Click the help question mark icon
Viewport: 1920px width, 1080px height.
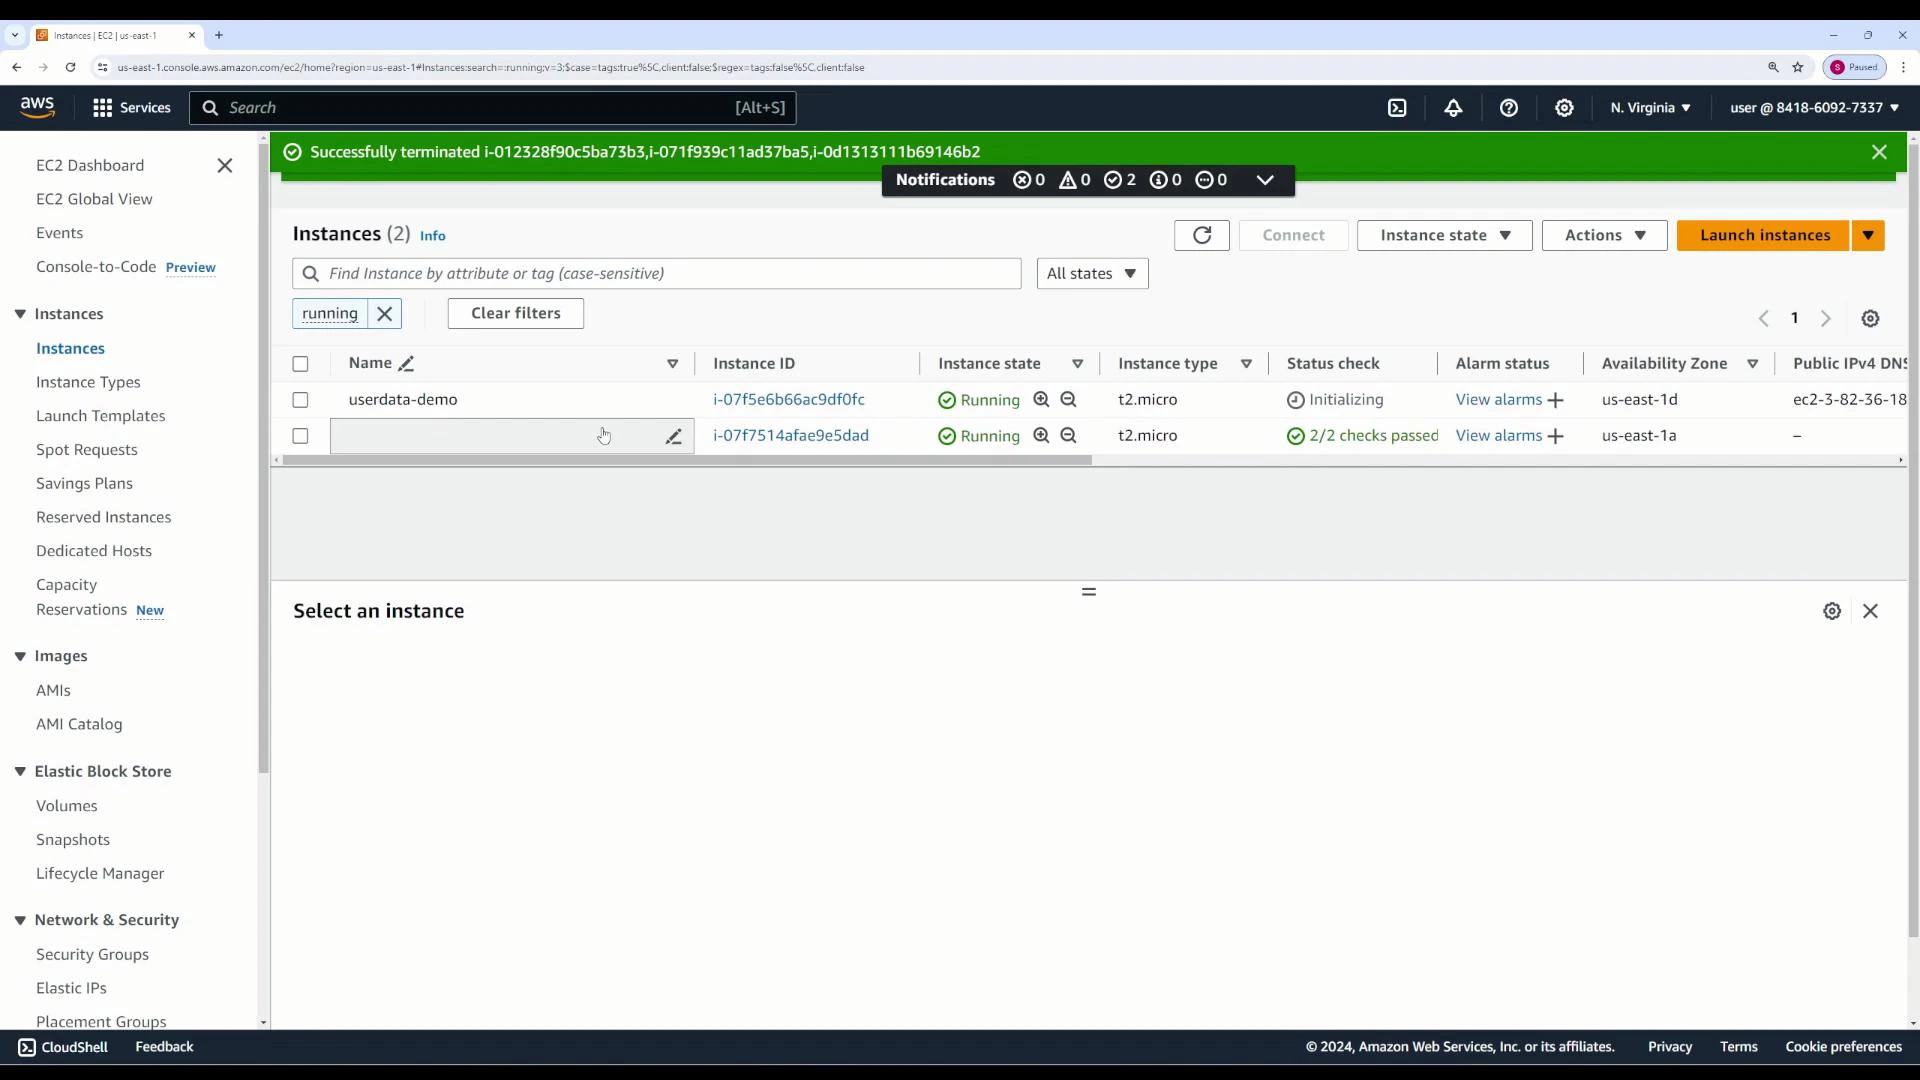1509,107
